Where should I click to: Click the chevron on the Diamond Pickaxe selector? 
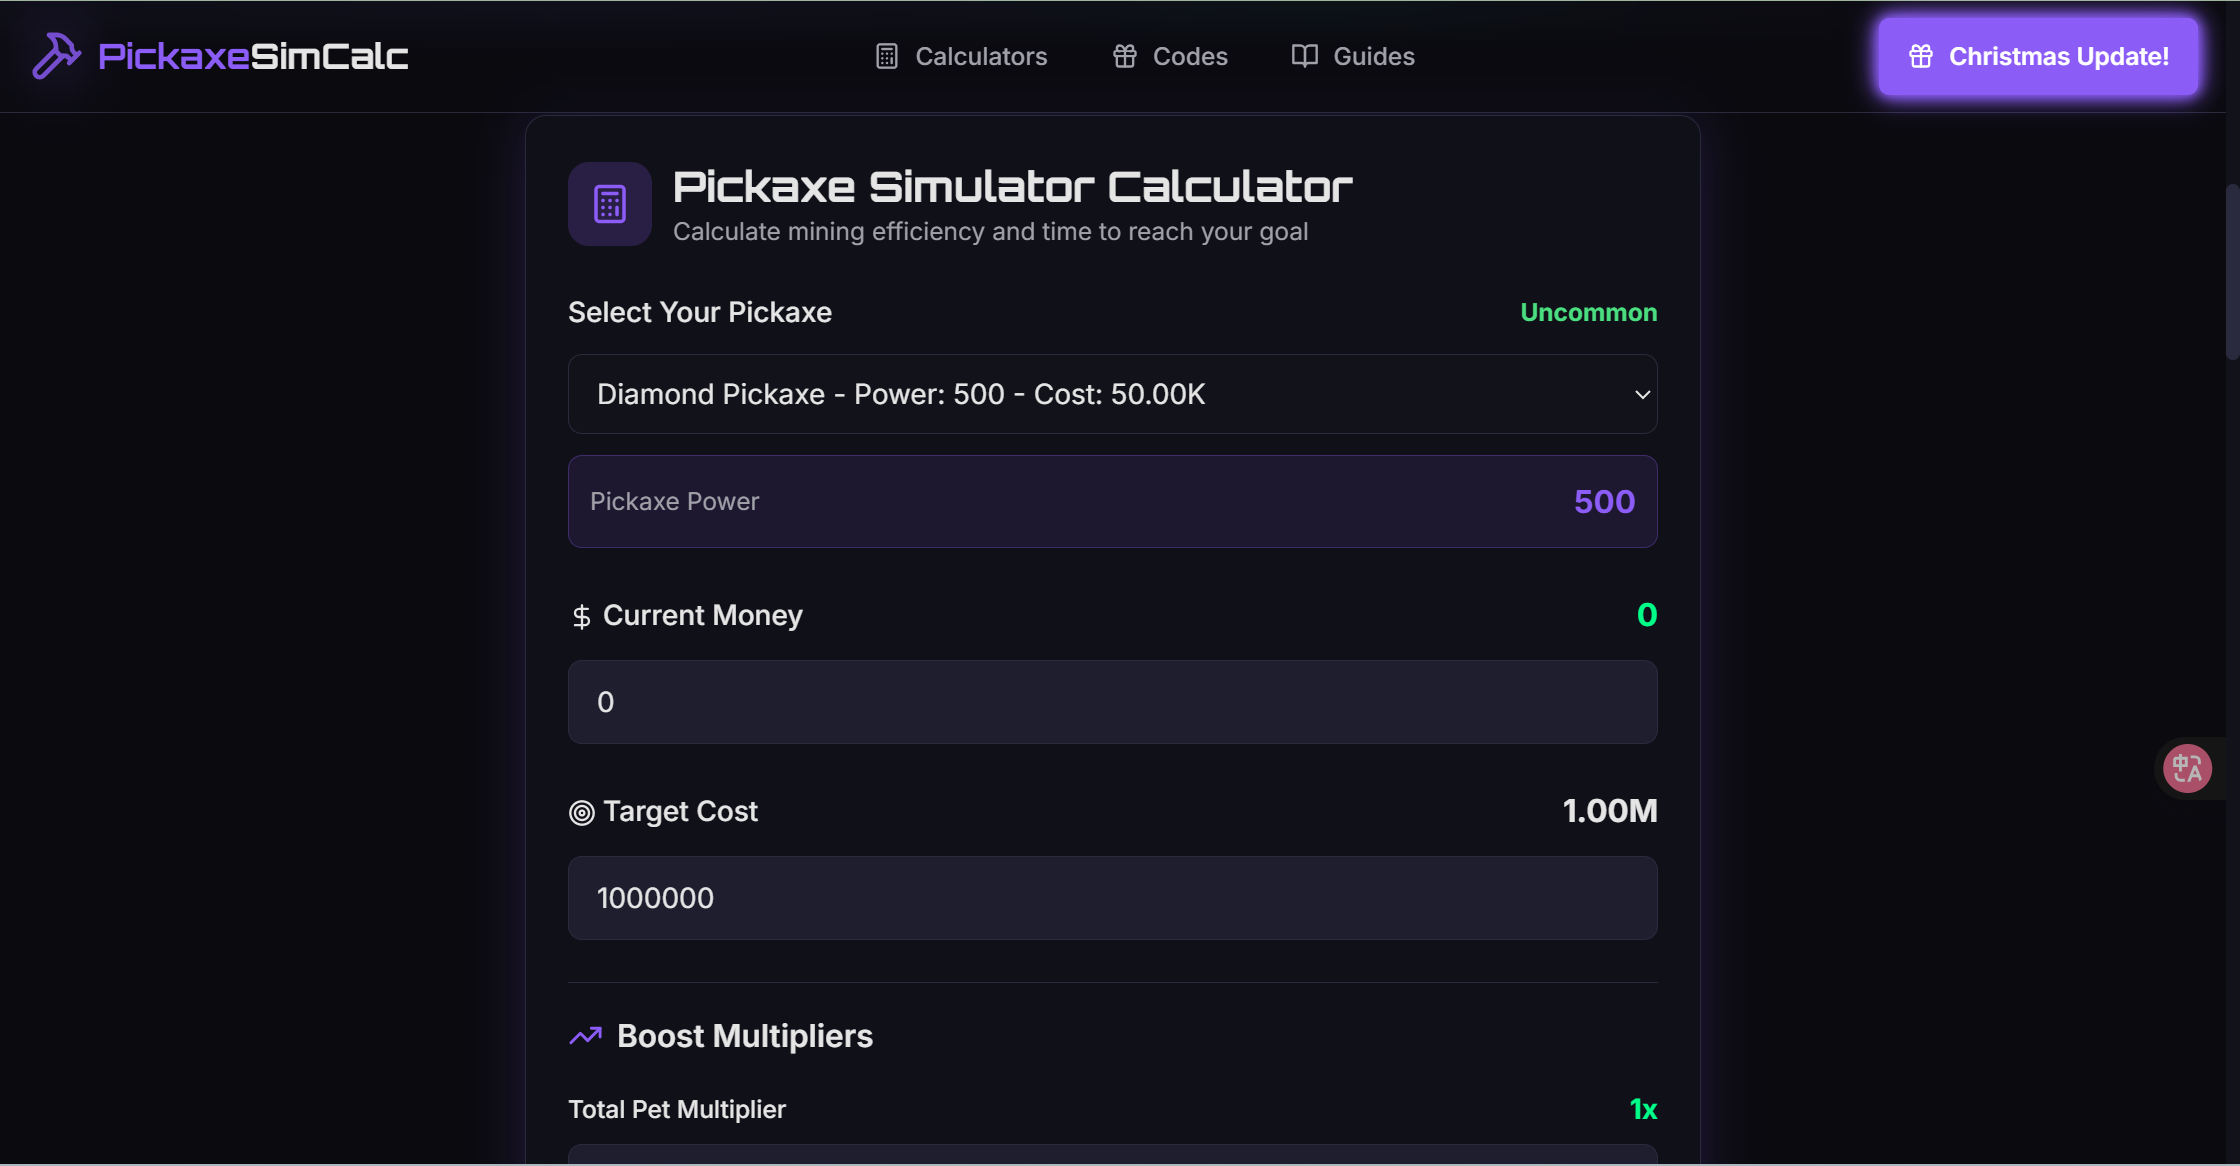pos(1641,393)
